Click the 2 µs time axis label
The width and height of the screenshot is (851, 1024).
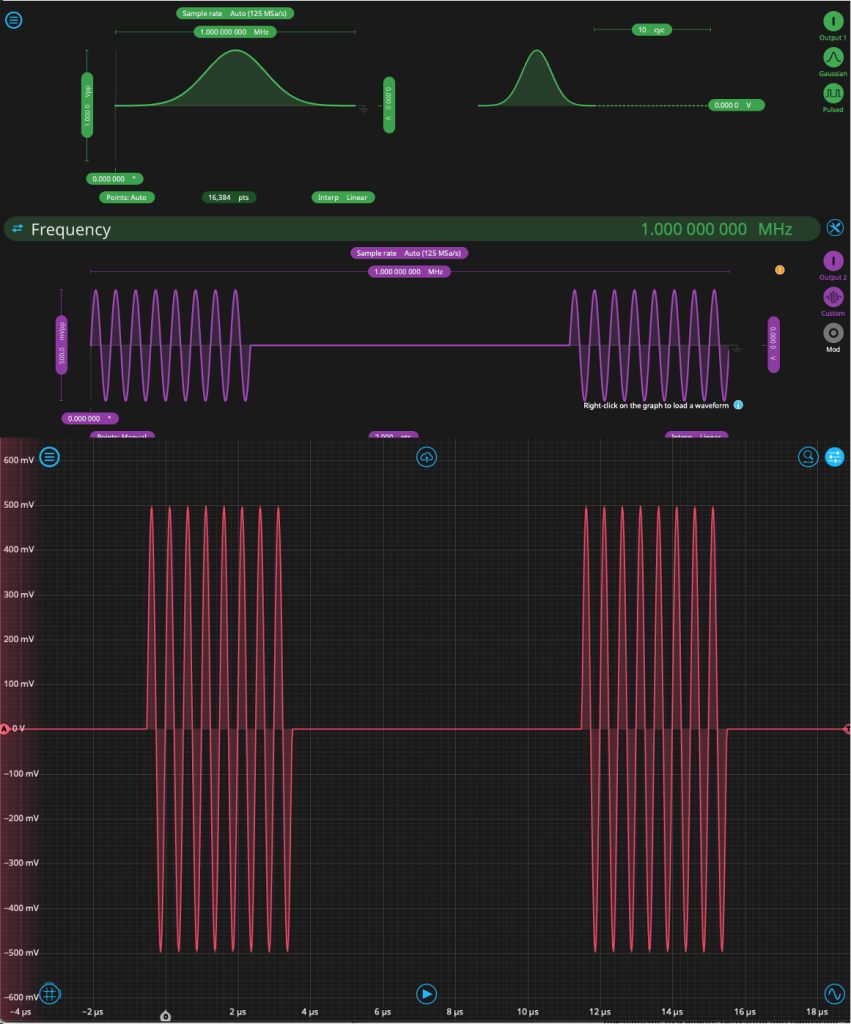point(238,1012)
